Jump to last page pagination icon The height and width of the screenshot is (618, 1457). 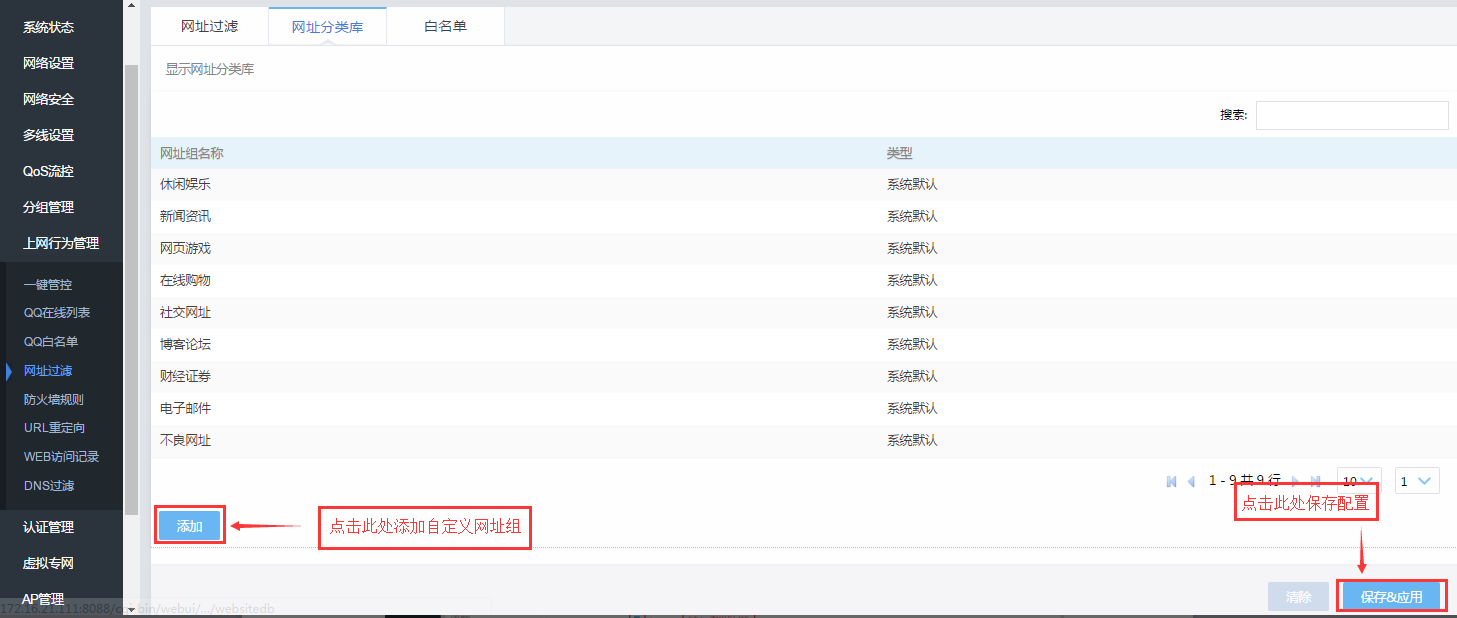(x=1316, y=481)
